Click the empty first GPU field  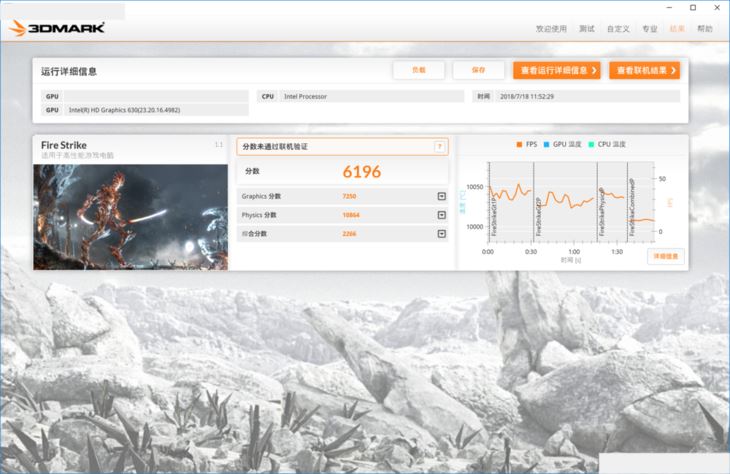coord(156,96)
